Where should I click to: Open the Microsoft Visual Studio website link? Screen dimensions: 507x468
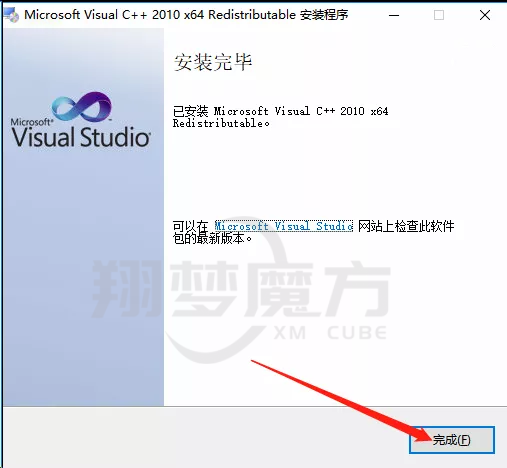(284, 226)
